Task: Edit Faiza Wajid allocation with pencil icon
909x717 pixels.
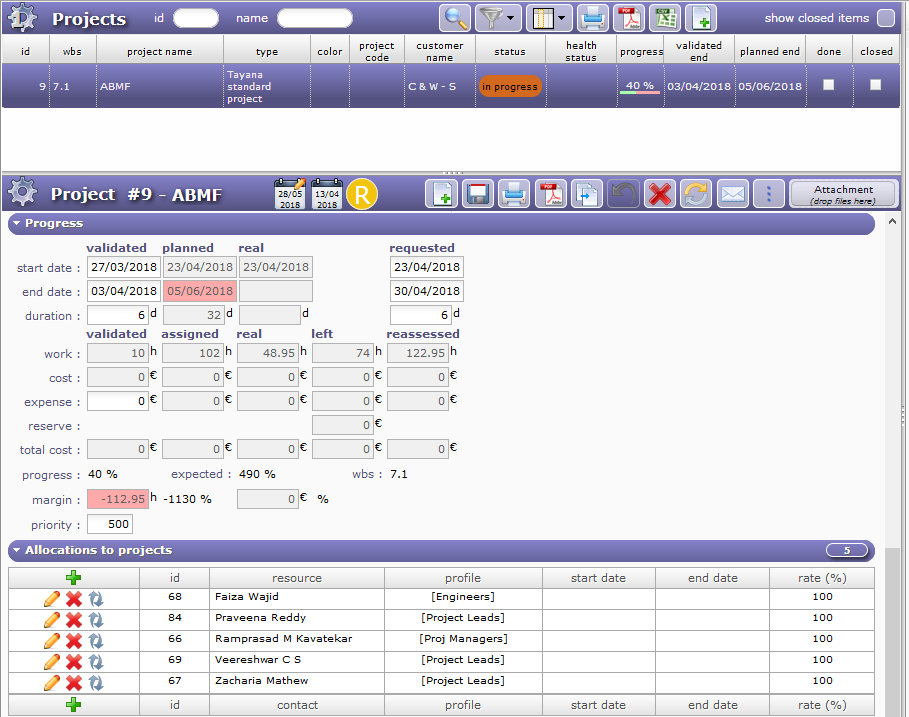Action: click(x=52, y=598)
